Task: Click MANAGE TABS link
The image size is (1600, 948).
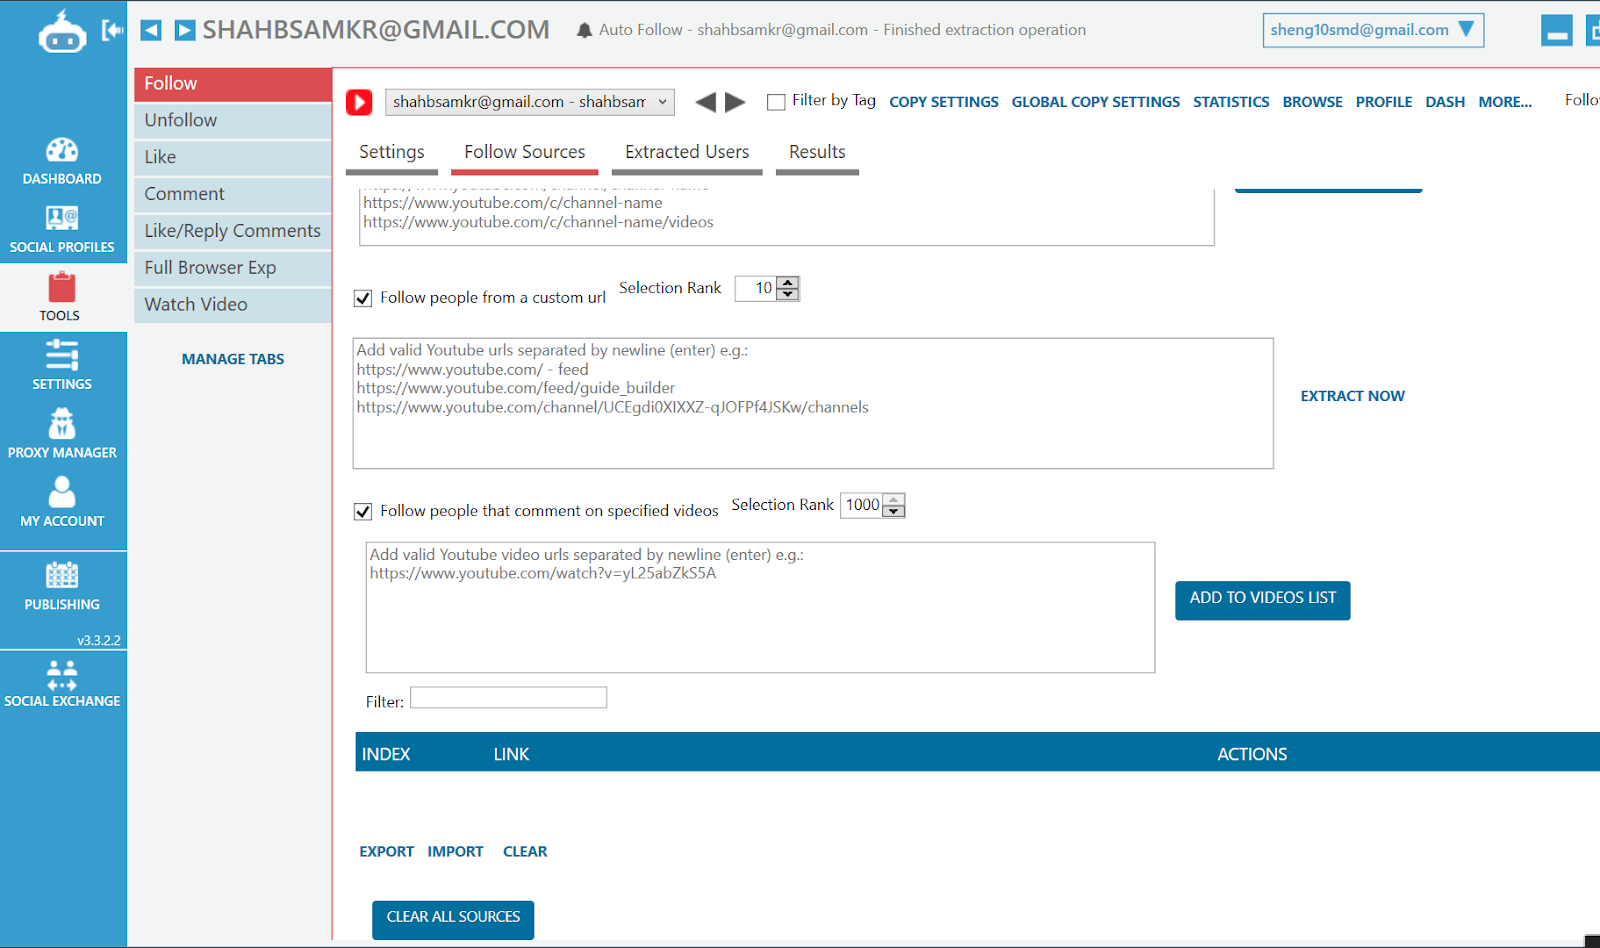Action: [233, 359]
